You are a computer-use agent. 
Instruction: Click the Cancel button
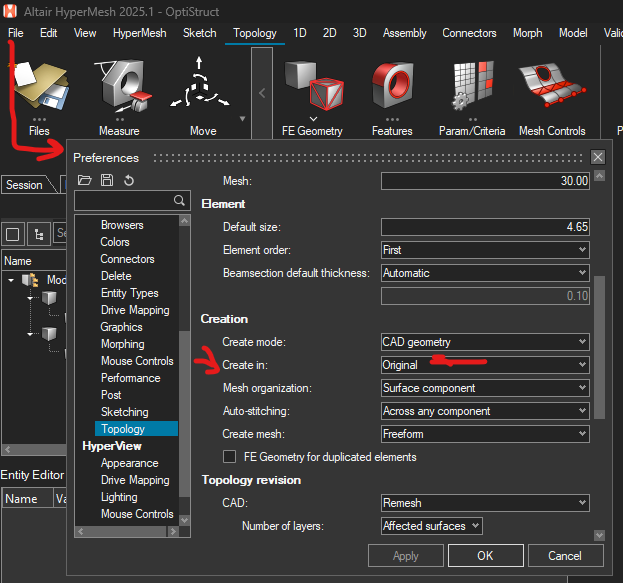(x=565, y=556)
